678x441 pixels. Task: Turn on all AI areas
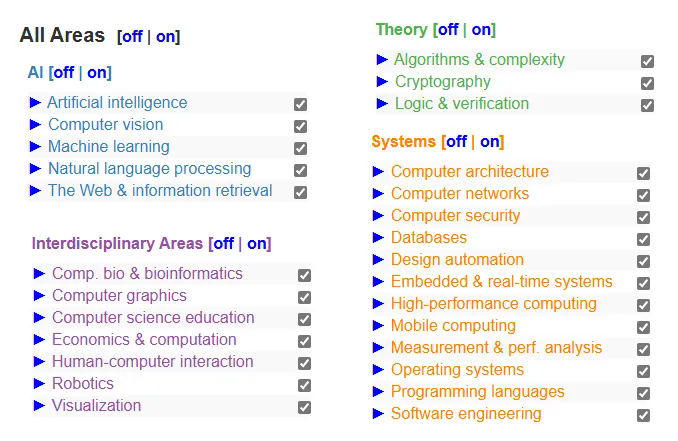click(97, 72)
